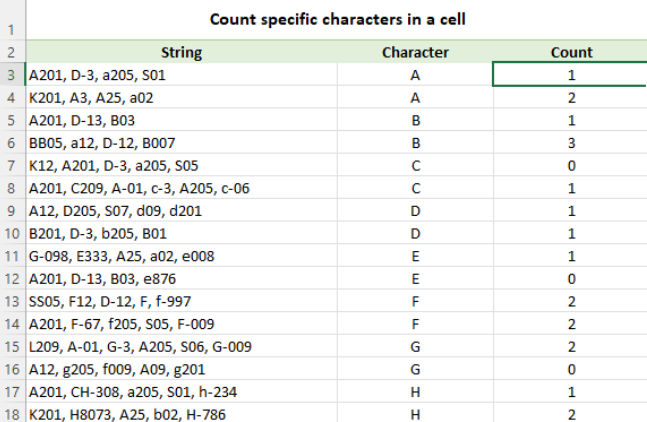Select Count value 0 in row 12

coord(570,279)
